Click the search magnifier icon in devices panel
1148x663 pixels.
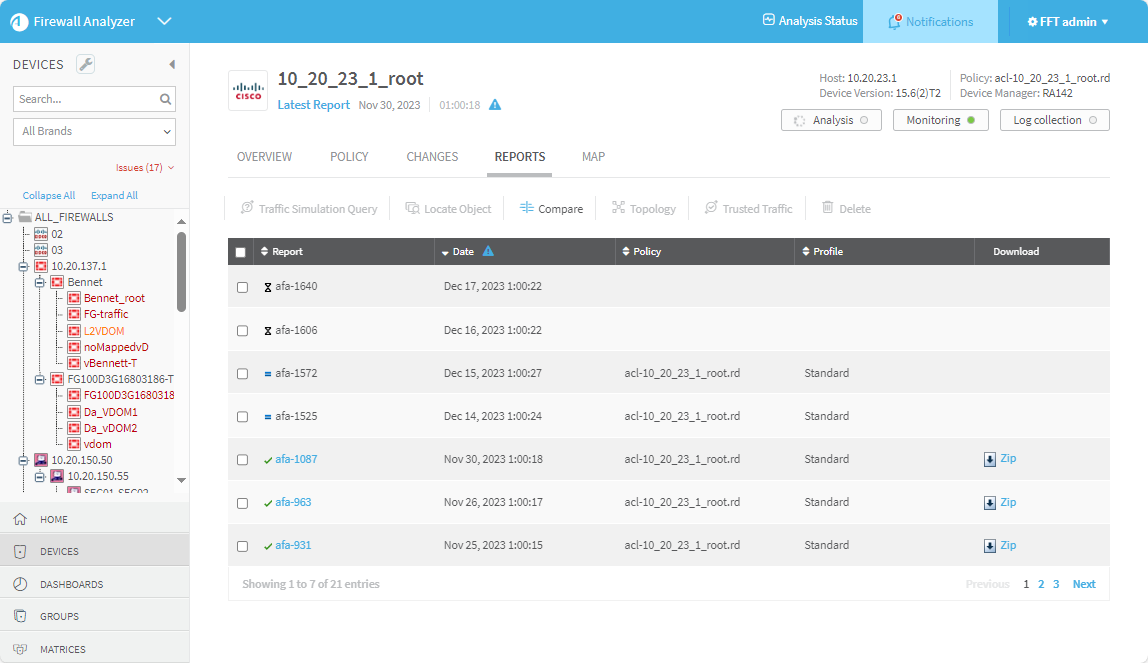[x=166, y=99]
